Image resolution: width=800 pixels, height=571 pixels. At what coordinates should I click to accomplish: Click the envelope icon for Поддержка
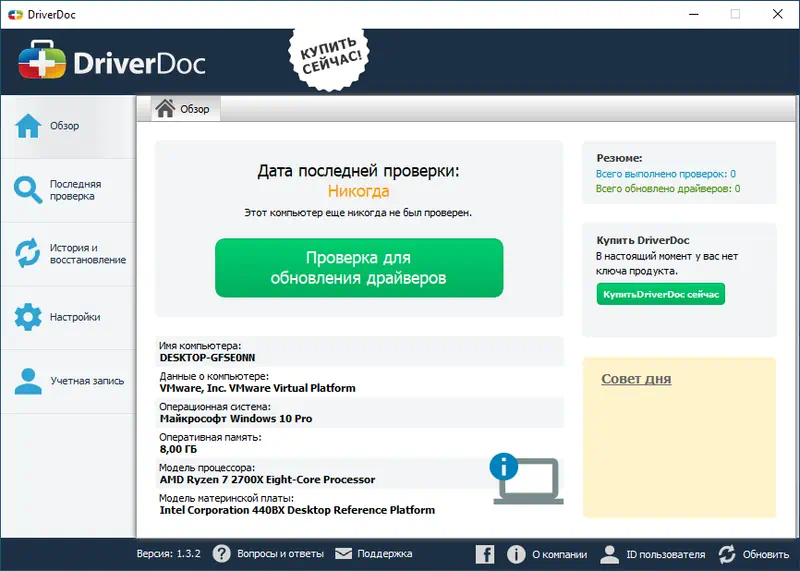[x=343, y=554]
